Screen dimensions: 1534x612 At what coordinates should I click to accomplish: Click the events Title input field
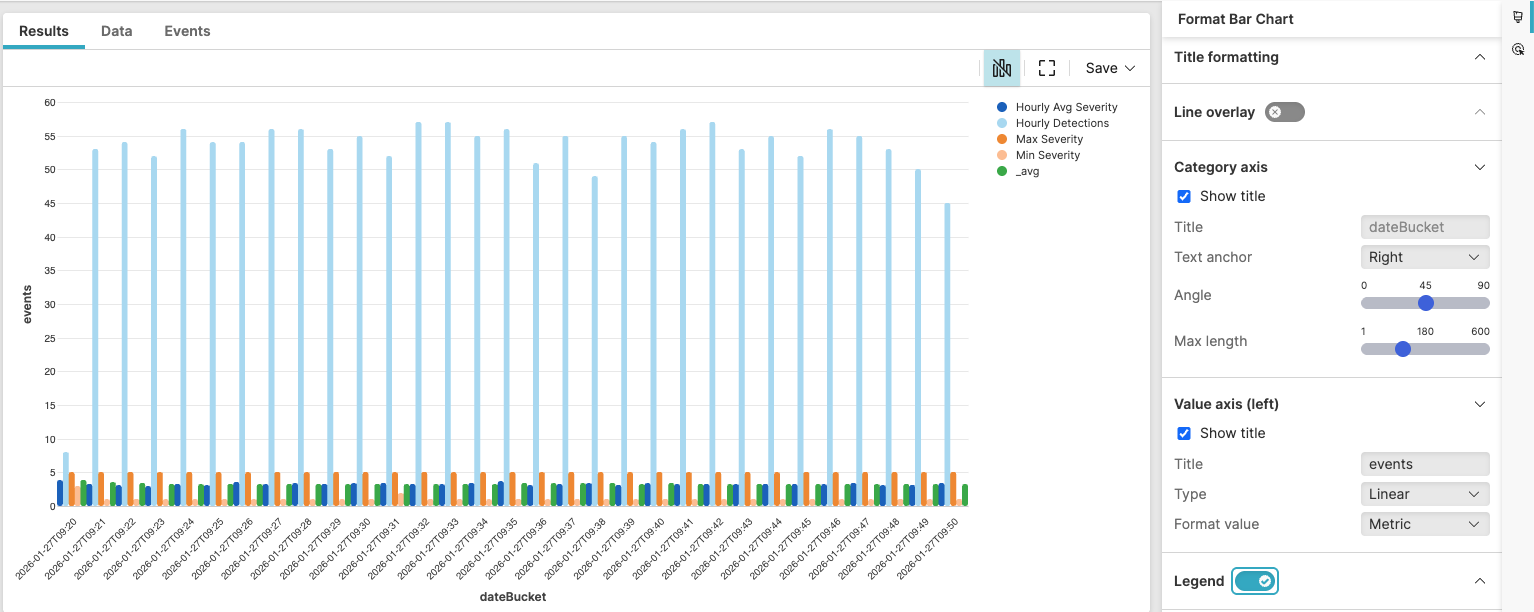click(x=1424, y=463)
